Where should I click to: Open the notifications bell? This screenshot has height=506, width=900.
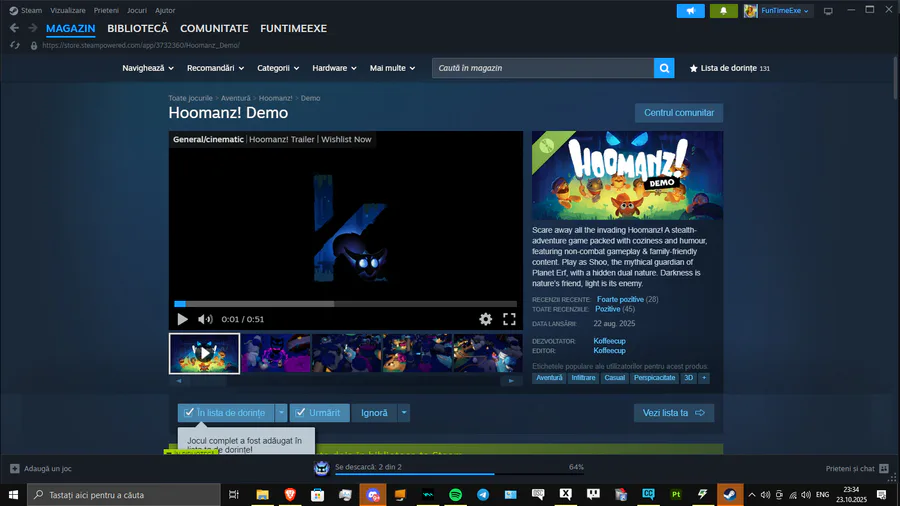723,11
